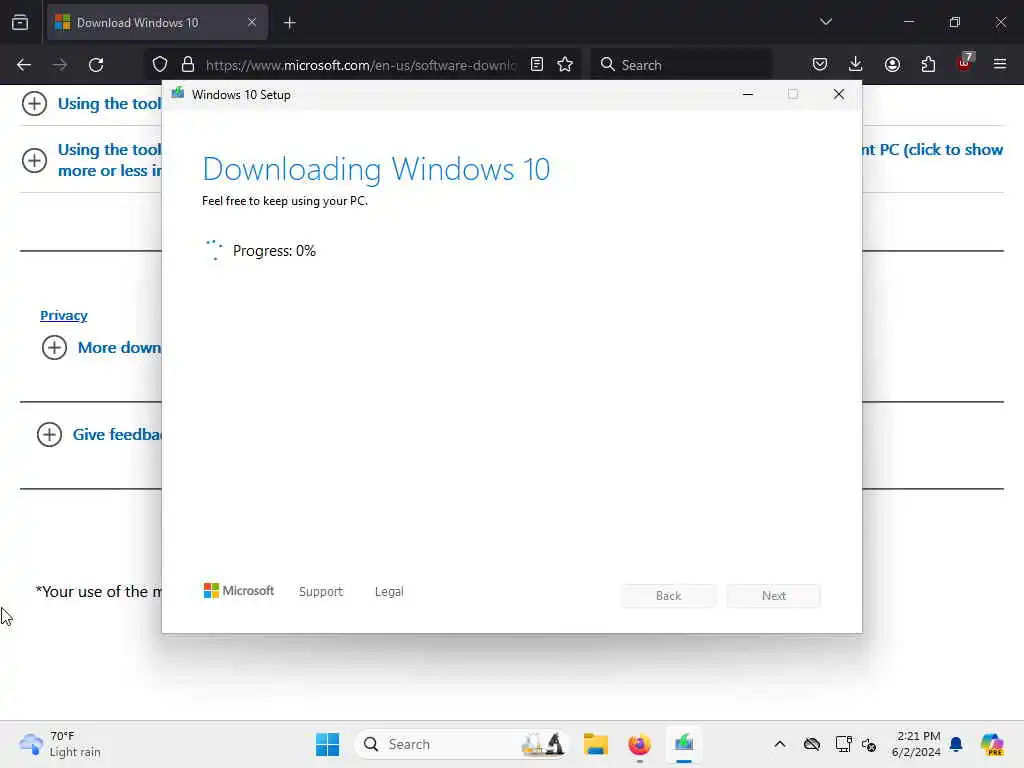Screen dimensions: 1024x768
Task: List all tabs dropdown arrow
Action: coord(826,22)
